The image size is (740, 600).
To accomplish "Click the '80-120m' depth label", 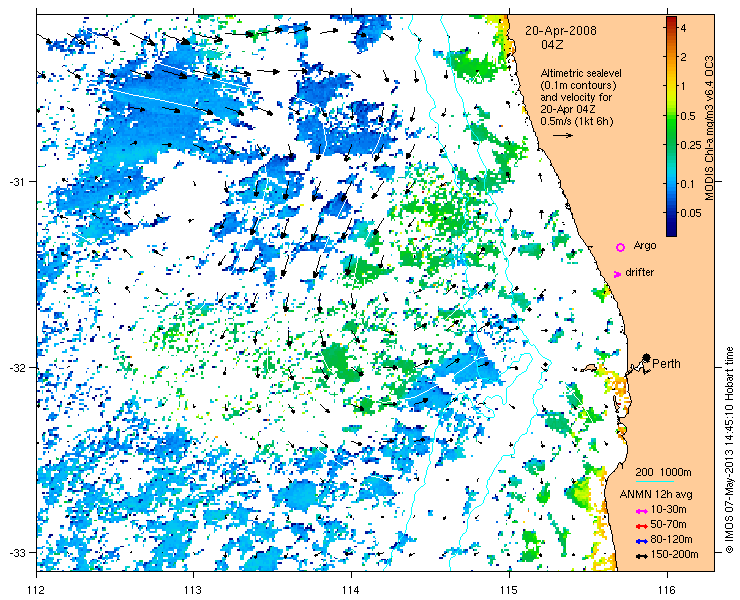I will (x=672, y=540).
